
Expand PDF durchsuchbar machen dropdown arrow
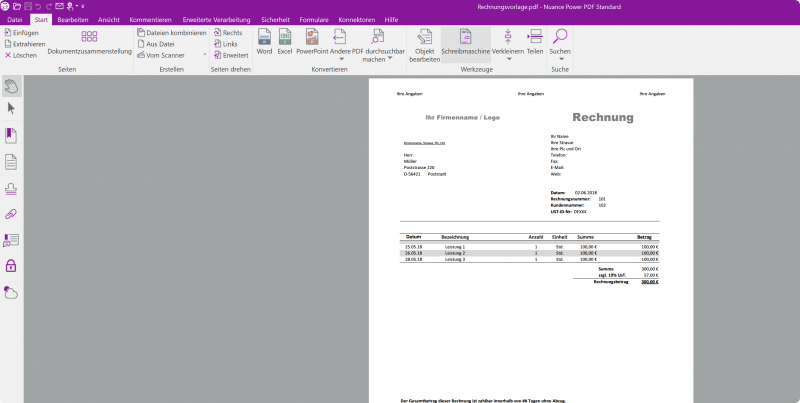(390, 59)
